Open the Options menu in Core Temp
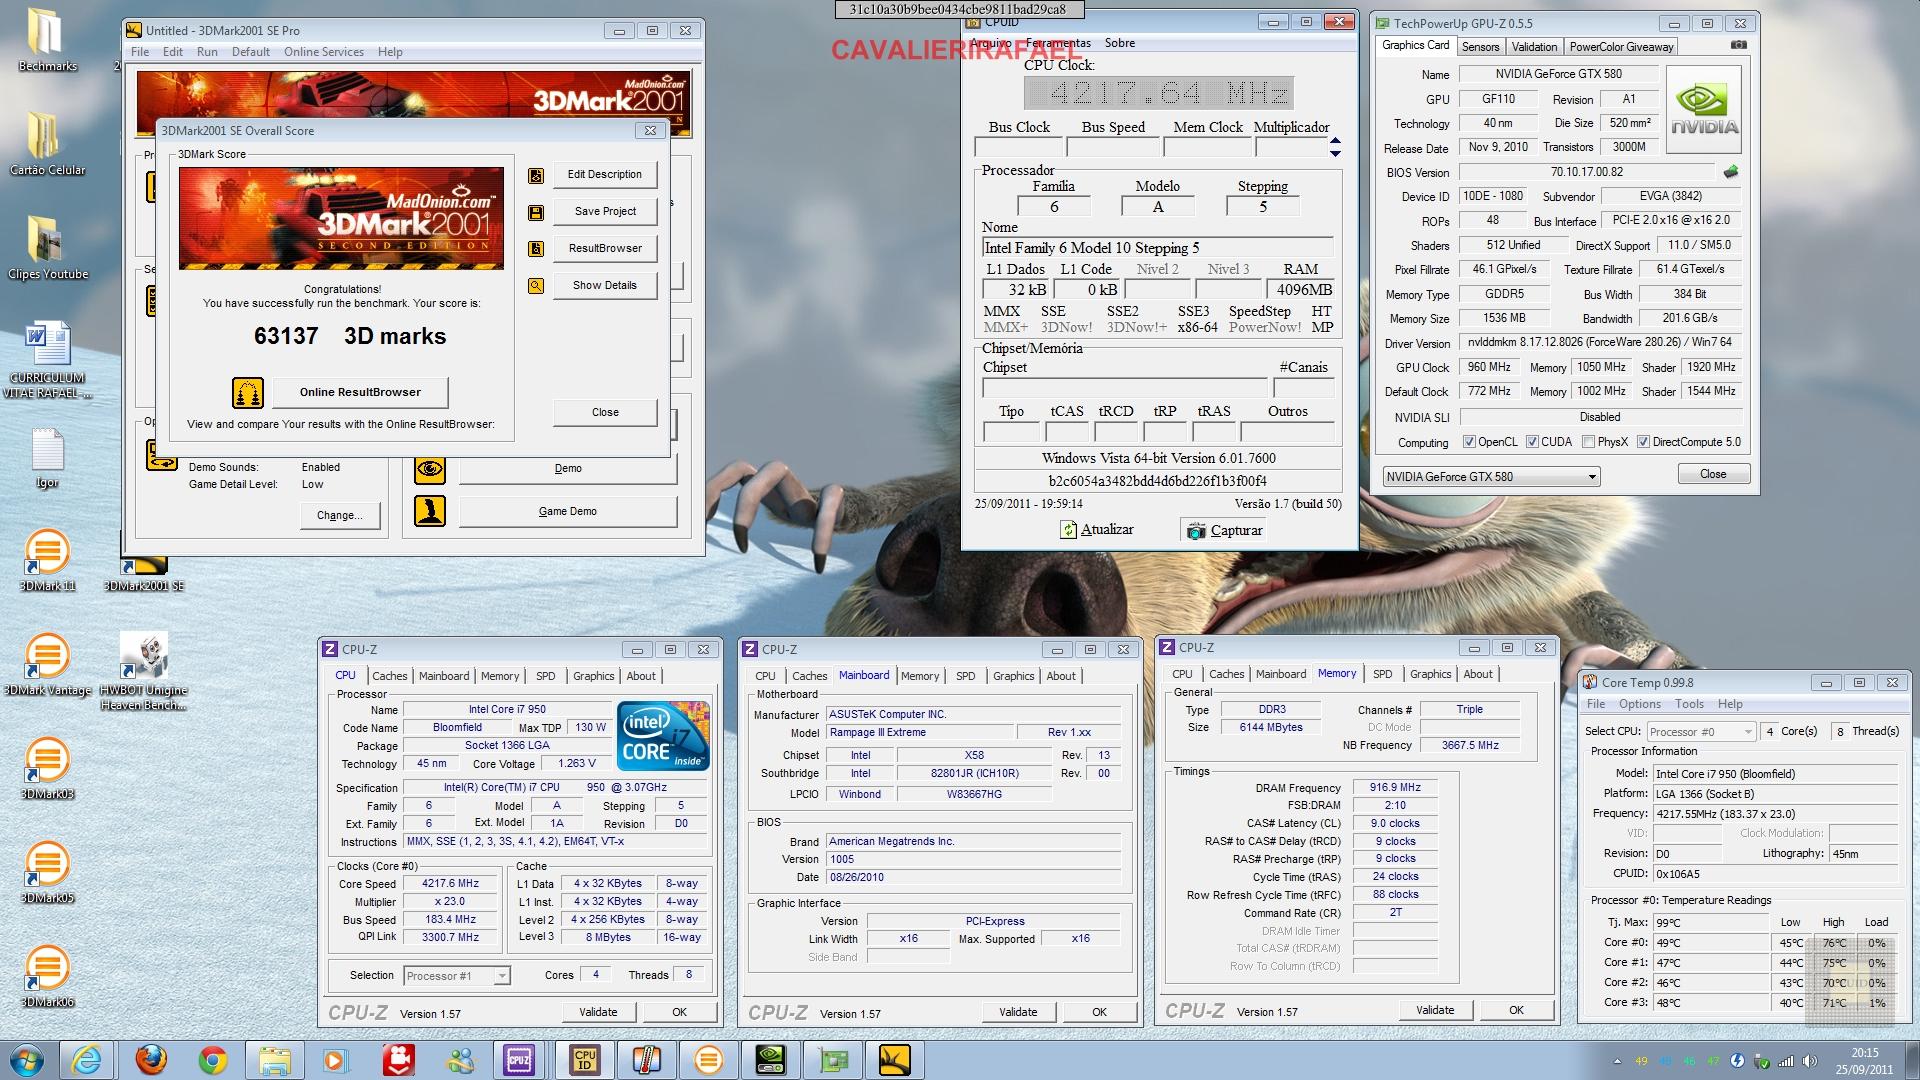The height and width of the screenshot is (1080, 1920). (x=1640, y=704)
